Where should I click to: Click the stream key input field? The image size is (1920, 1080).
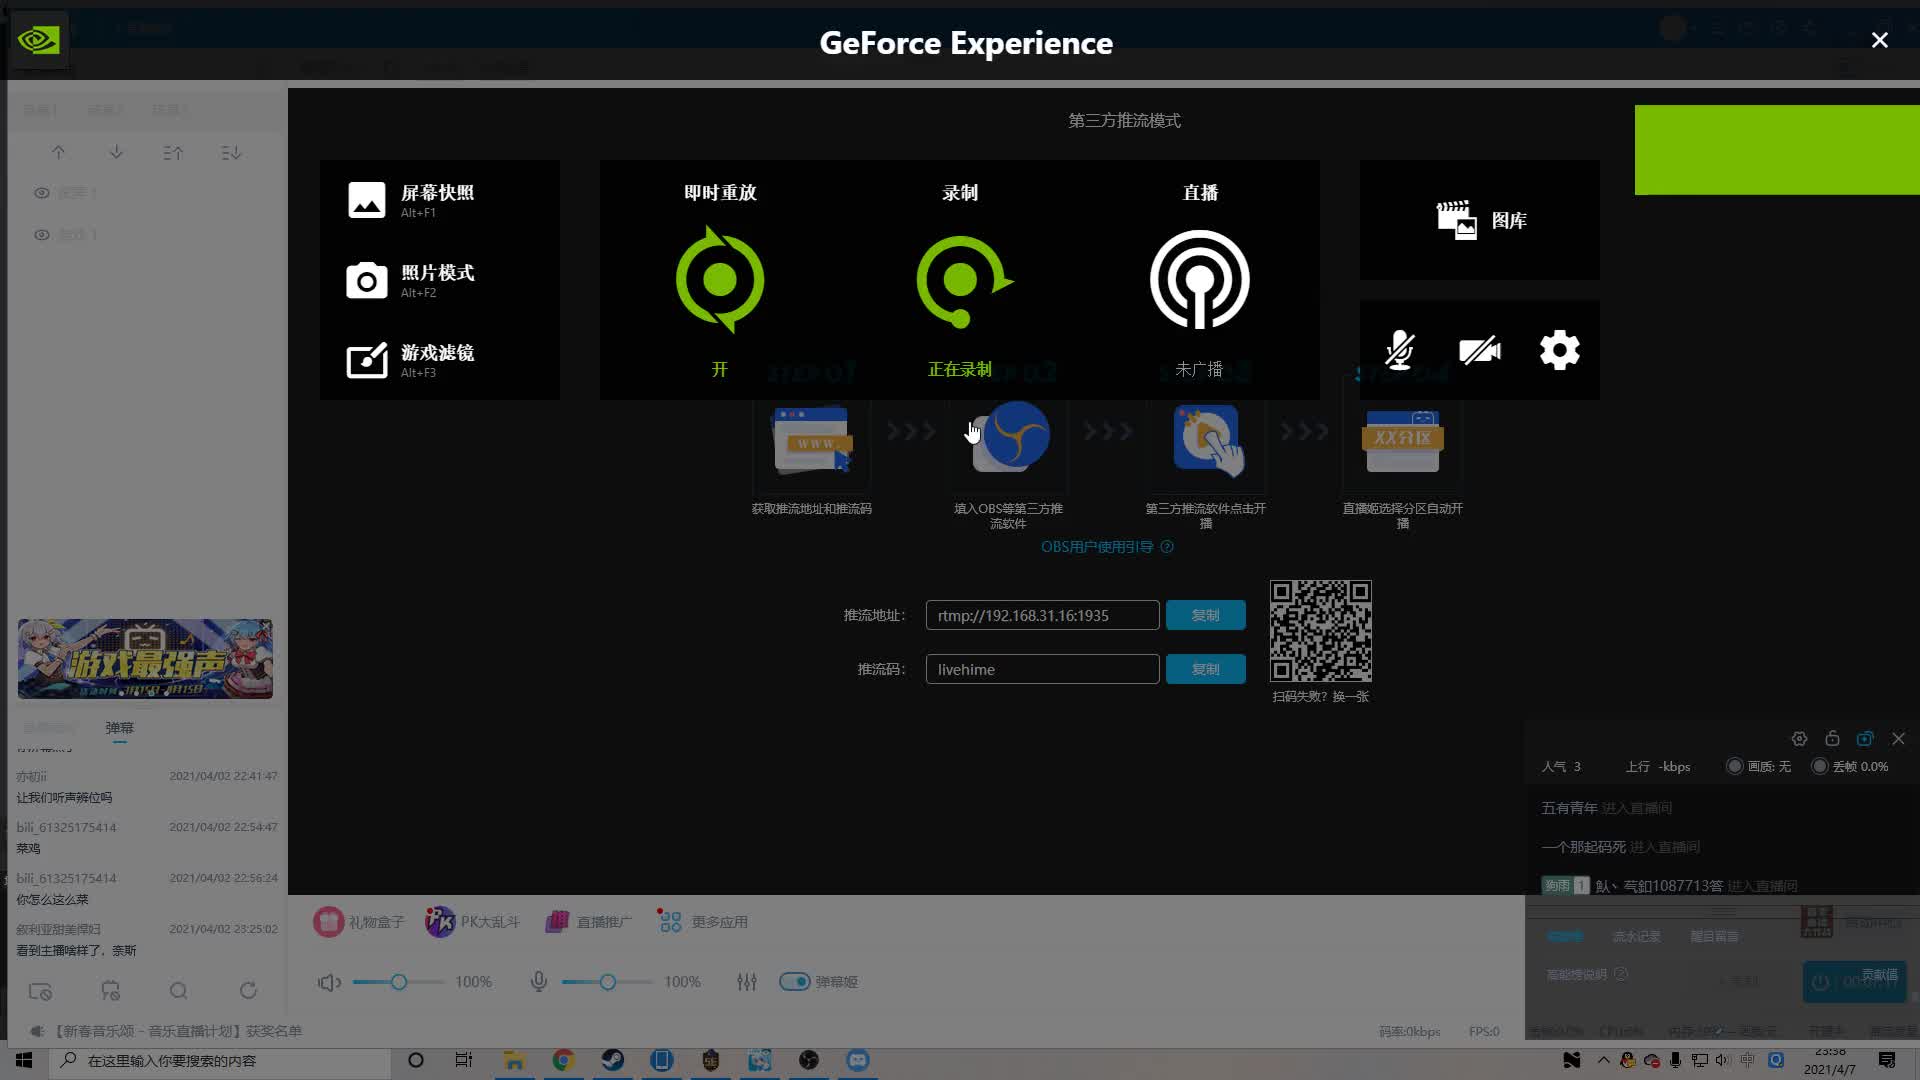click(1042, 669)
